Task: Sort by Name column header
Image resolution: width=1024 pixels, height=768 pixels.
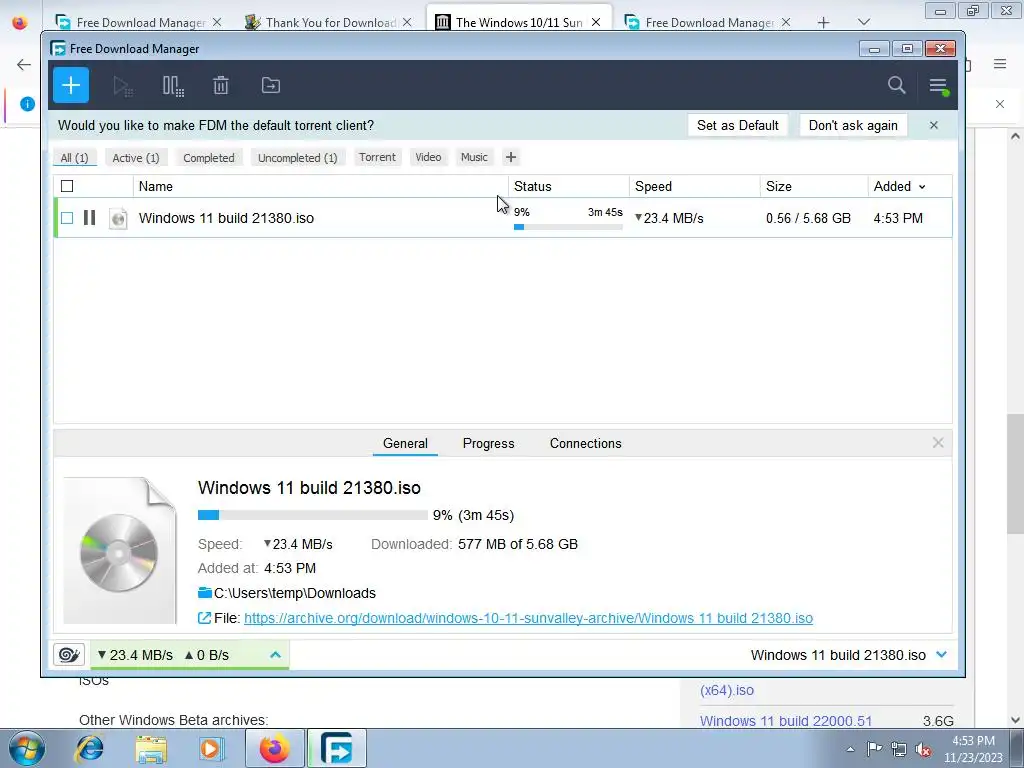Action: 321,186
